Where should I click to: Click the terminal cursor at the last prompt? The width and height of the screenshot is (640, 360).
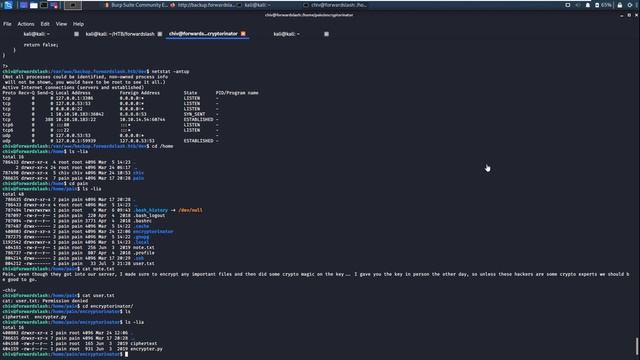pyautogui.click(x=127, y=354)
